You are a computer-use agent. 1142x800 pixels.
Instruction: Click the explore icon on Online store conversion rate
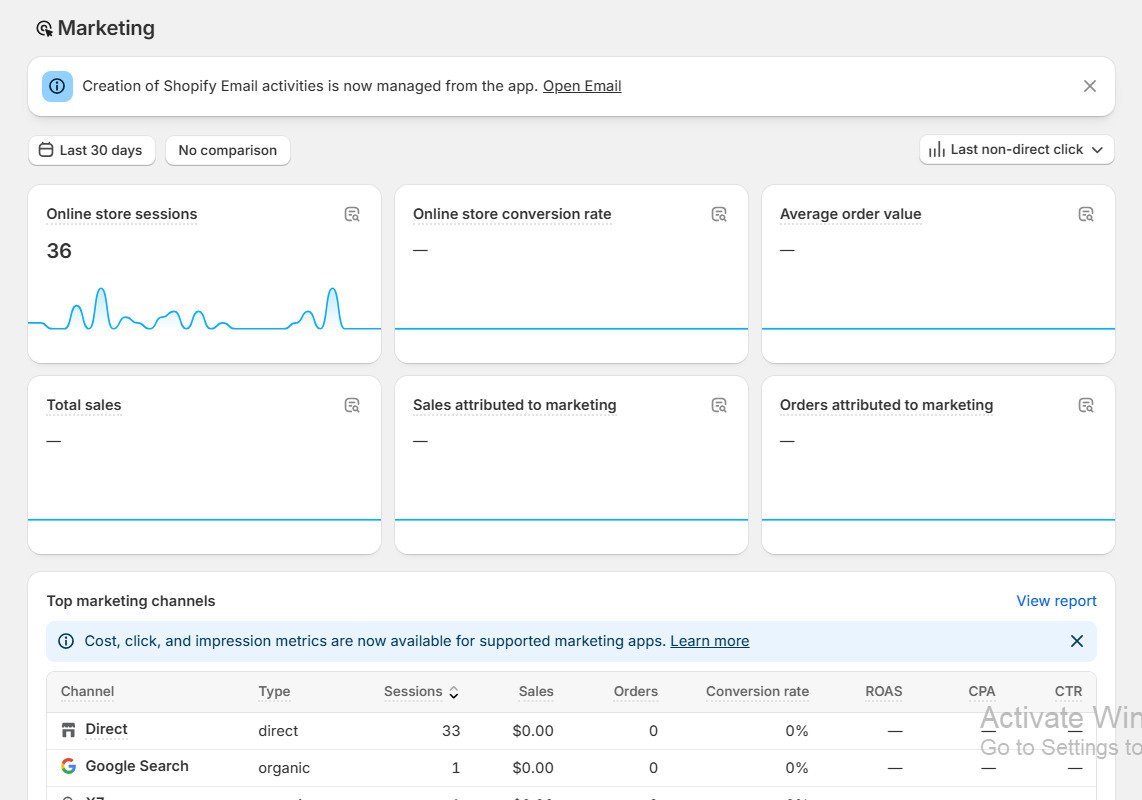(x=719, y=214)
